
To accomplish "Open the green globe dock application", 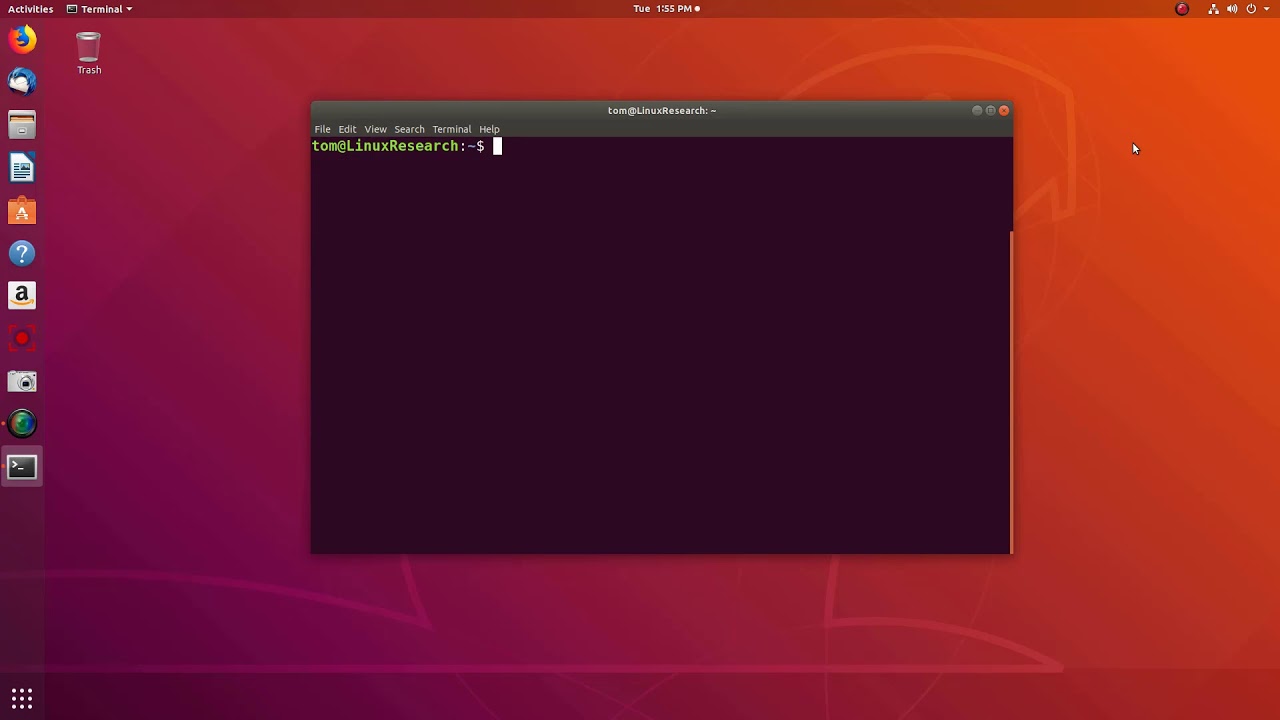I will pos(22,424).
